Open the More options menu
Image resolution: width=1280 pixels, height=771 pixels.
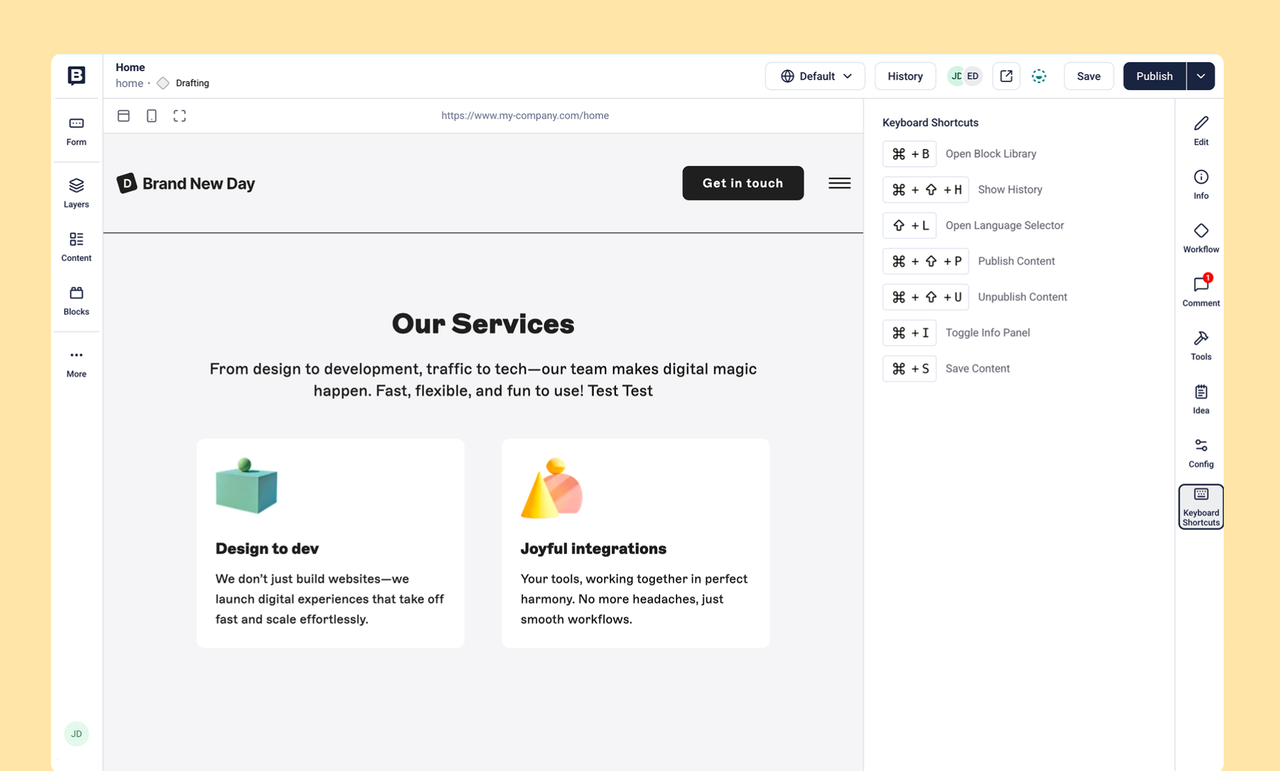point(77,363)
